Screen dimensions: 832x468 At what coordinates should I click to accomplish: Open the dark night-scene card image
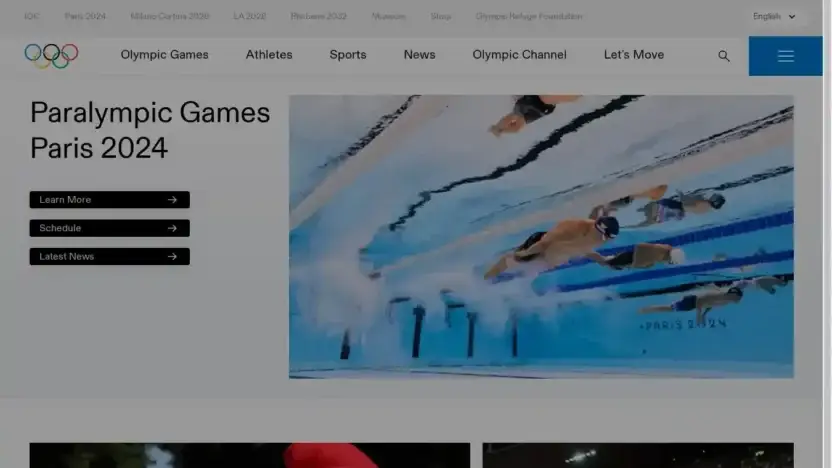(638, 455)
